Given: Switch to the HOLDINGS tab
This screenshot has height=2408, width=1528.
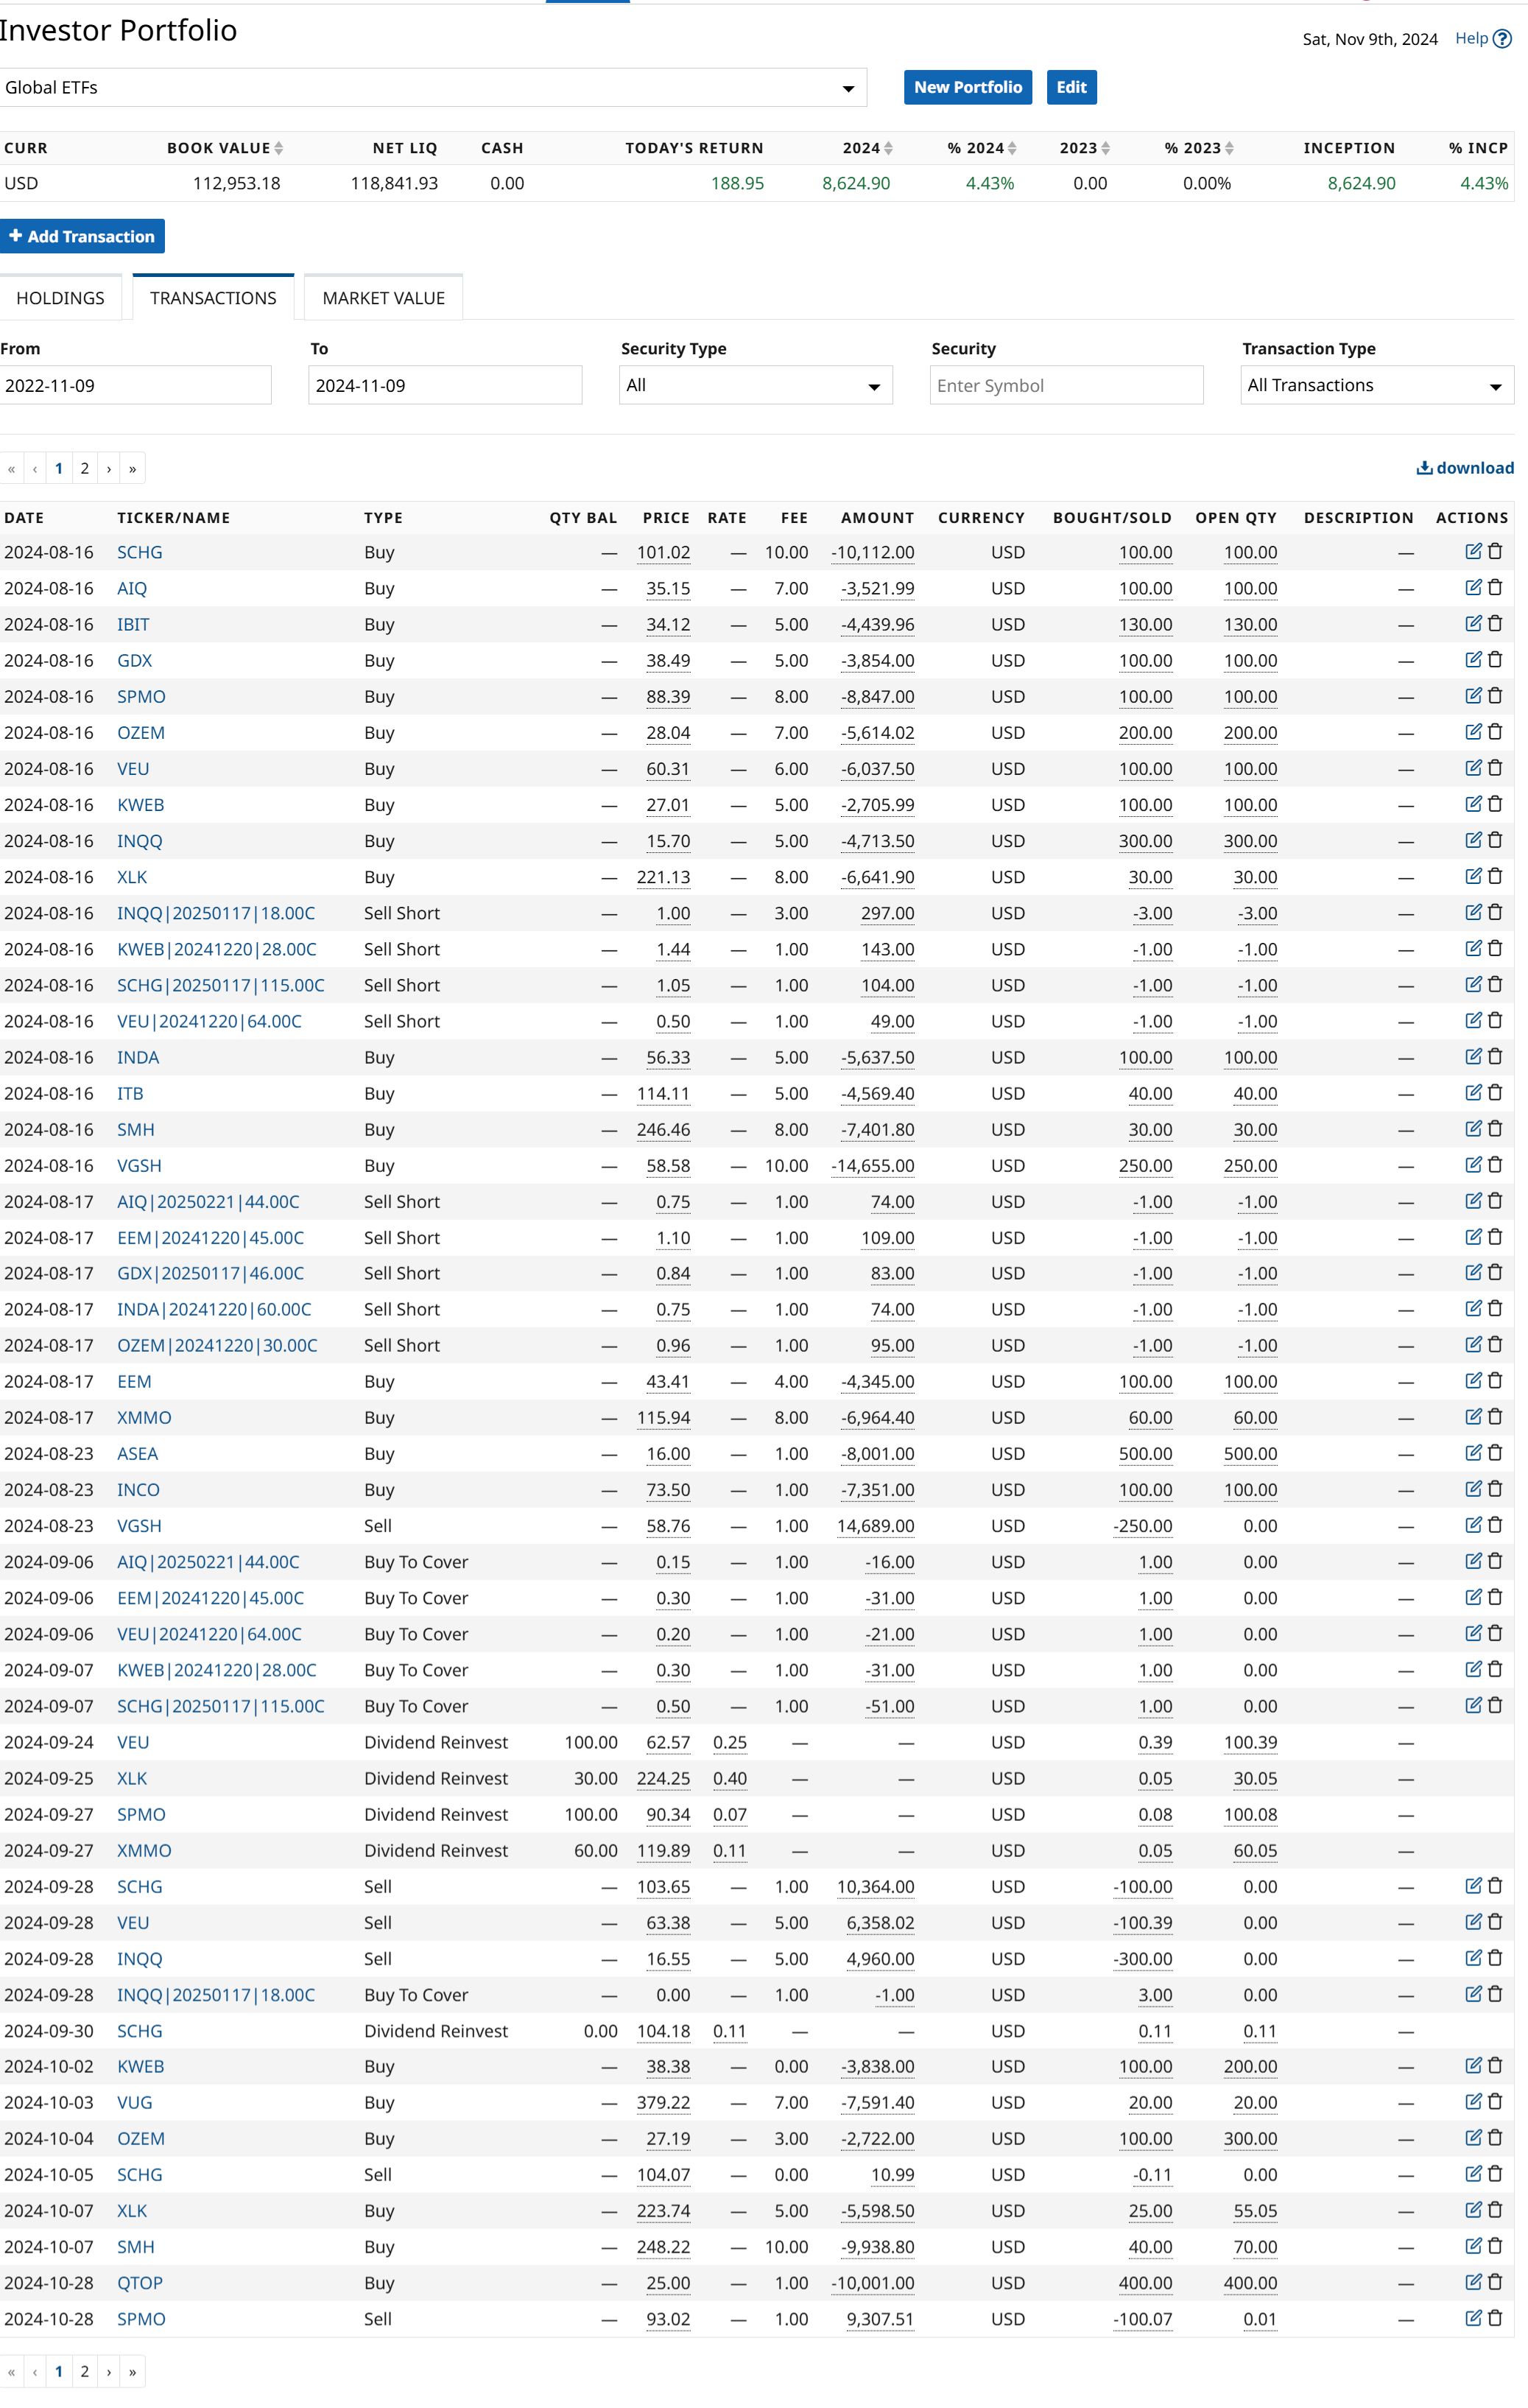Looking at the screenshot, I should point(60,298).
